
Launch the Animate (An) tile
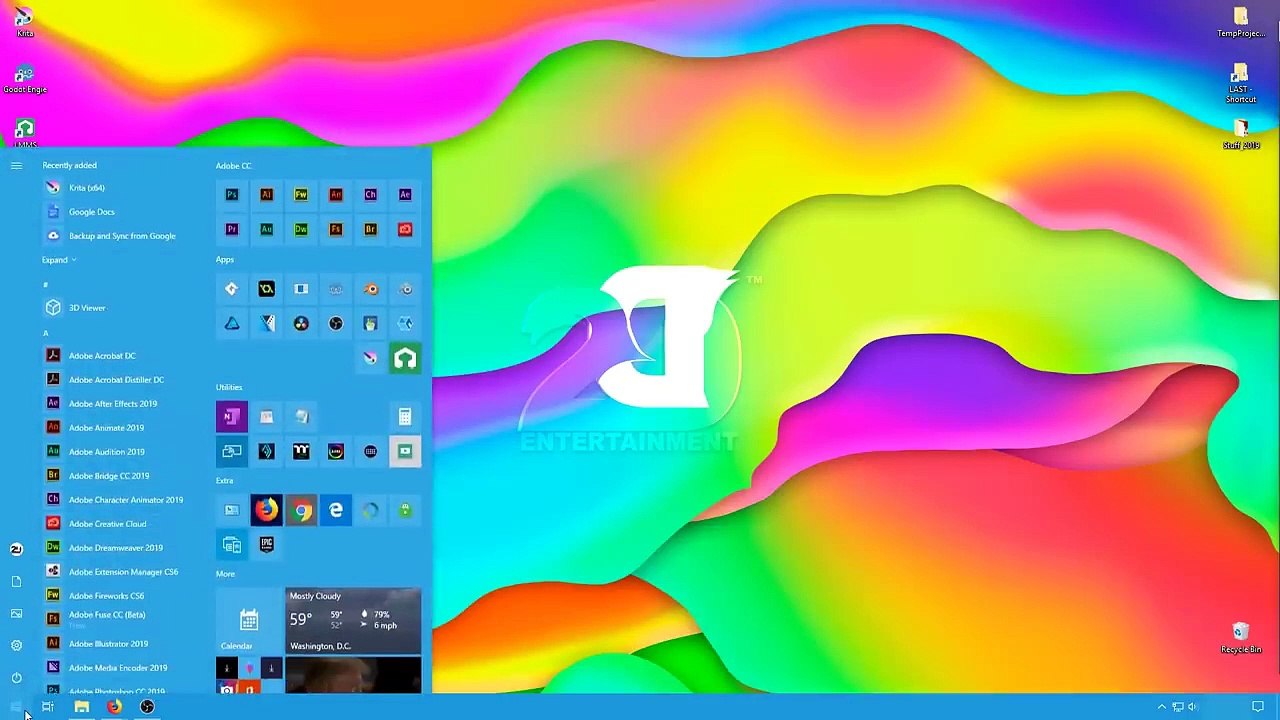[336, 194]
